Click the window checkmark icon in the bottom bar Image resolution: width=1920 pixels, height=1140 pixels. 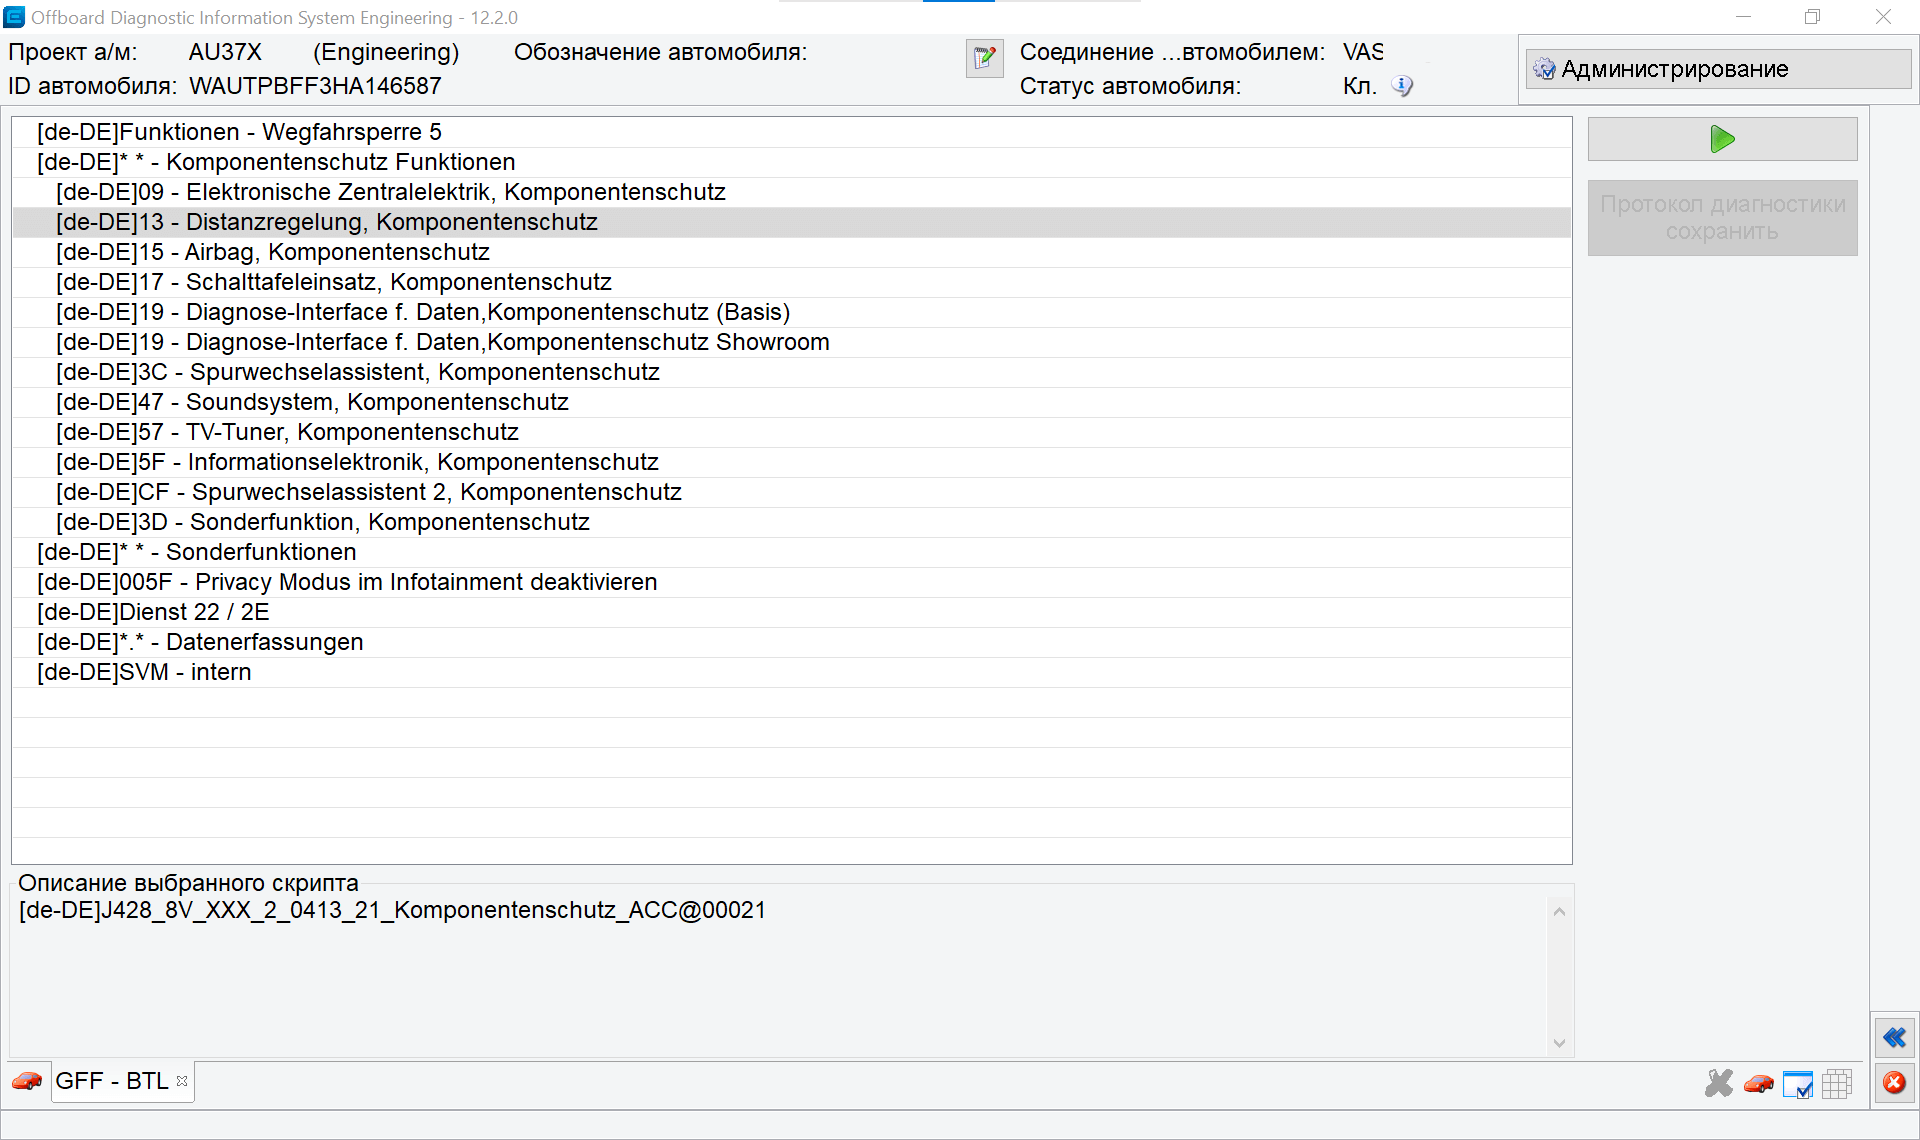click(1798, 1084)
